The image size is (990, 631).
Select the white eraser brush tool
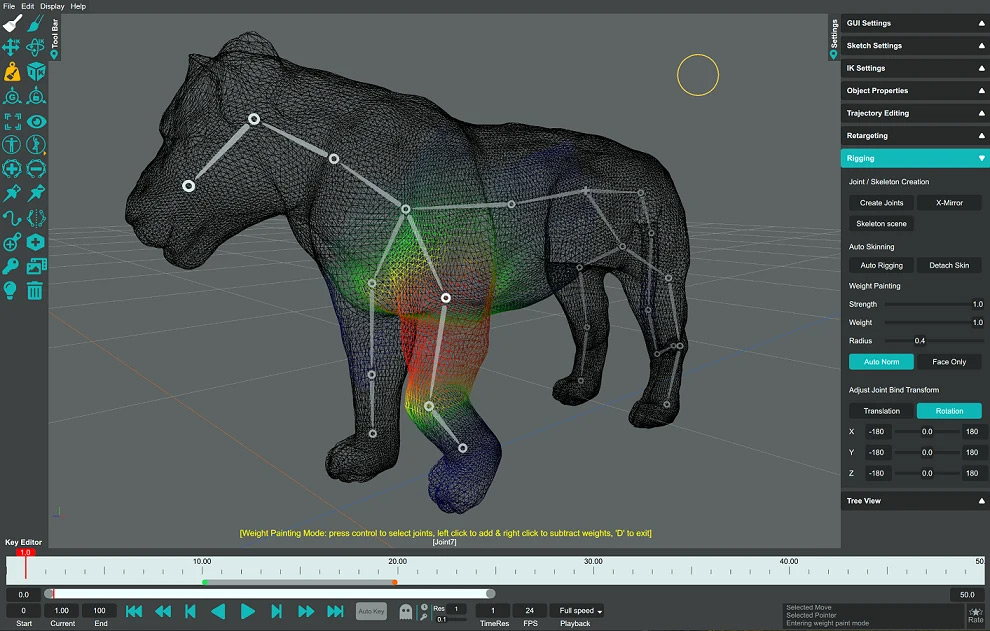[12, 23]
